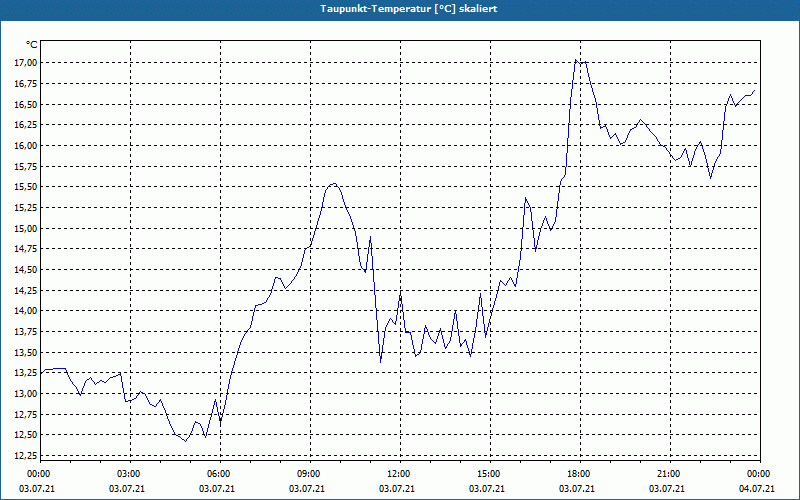
Task: Click the '°C' unit label on the y-axis
Action: 32,45
